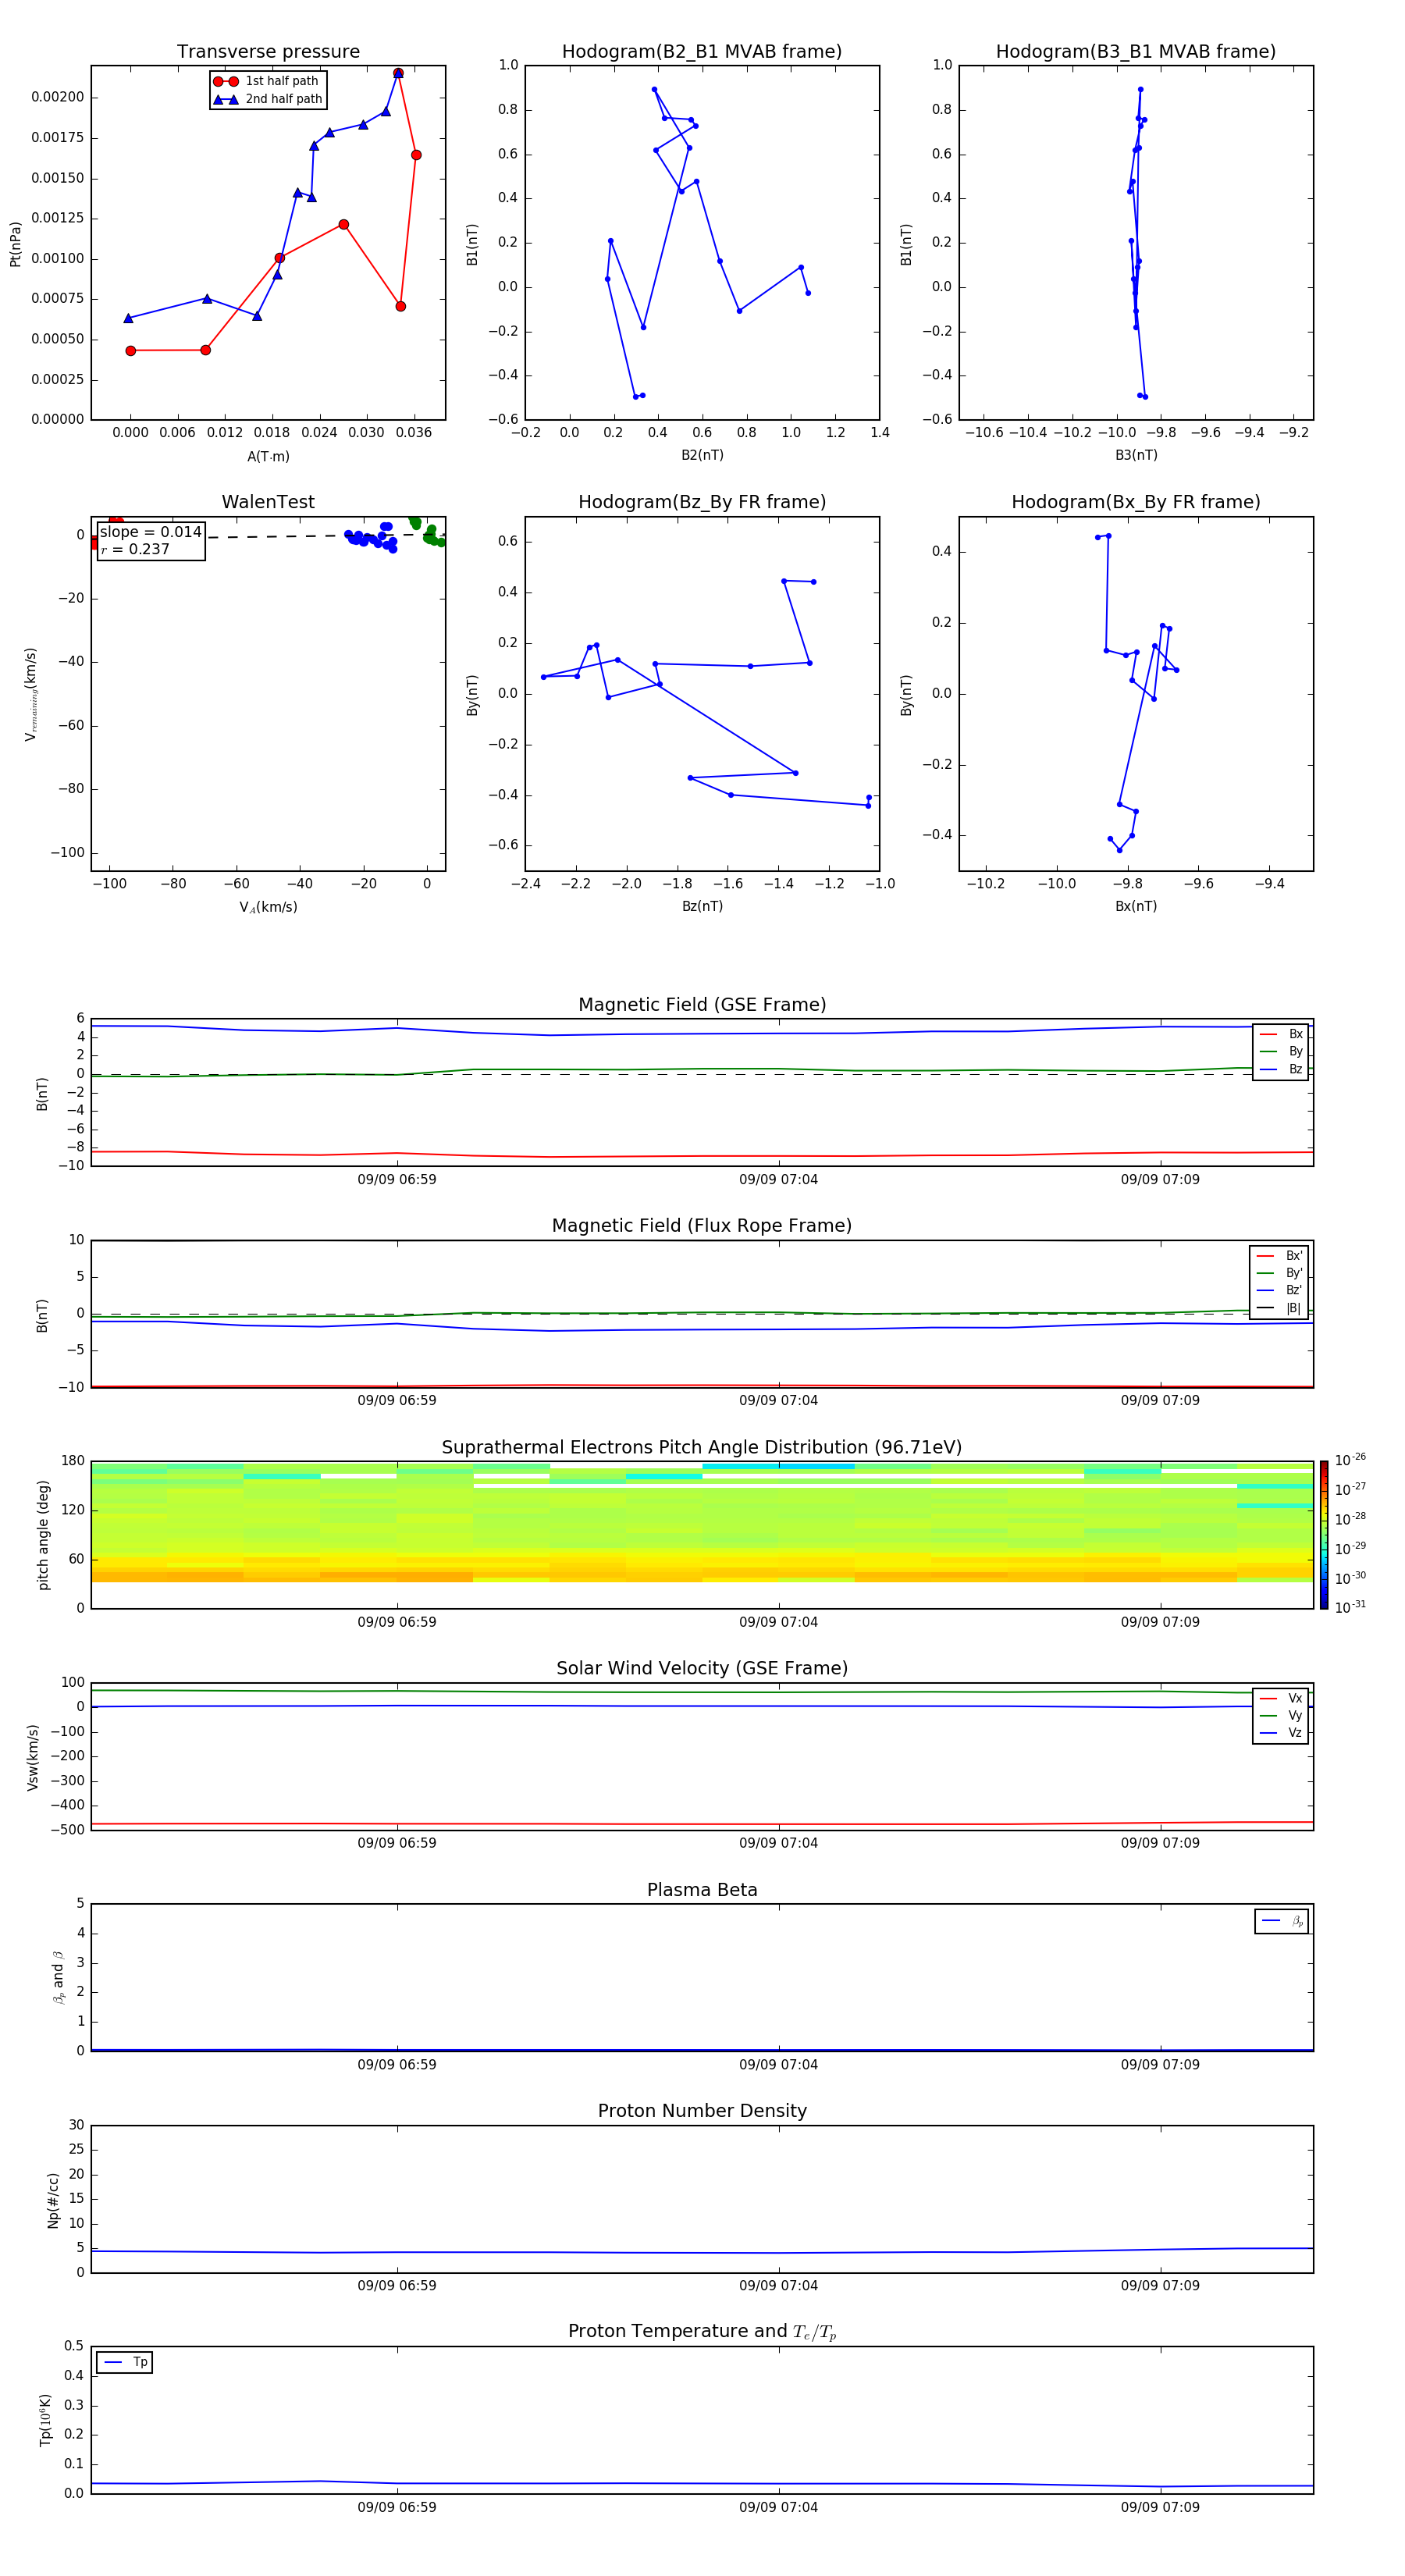Click the 'Bz(nT)' axis label of hodogram
This screenshot has width=1405, height=2576.
(702, 906)
